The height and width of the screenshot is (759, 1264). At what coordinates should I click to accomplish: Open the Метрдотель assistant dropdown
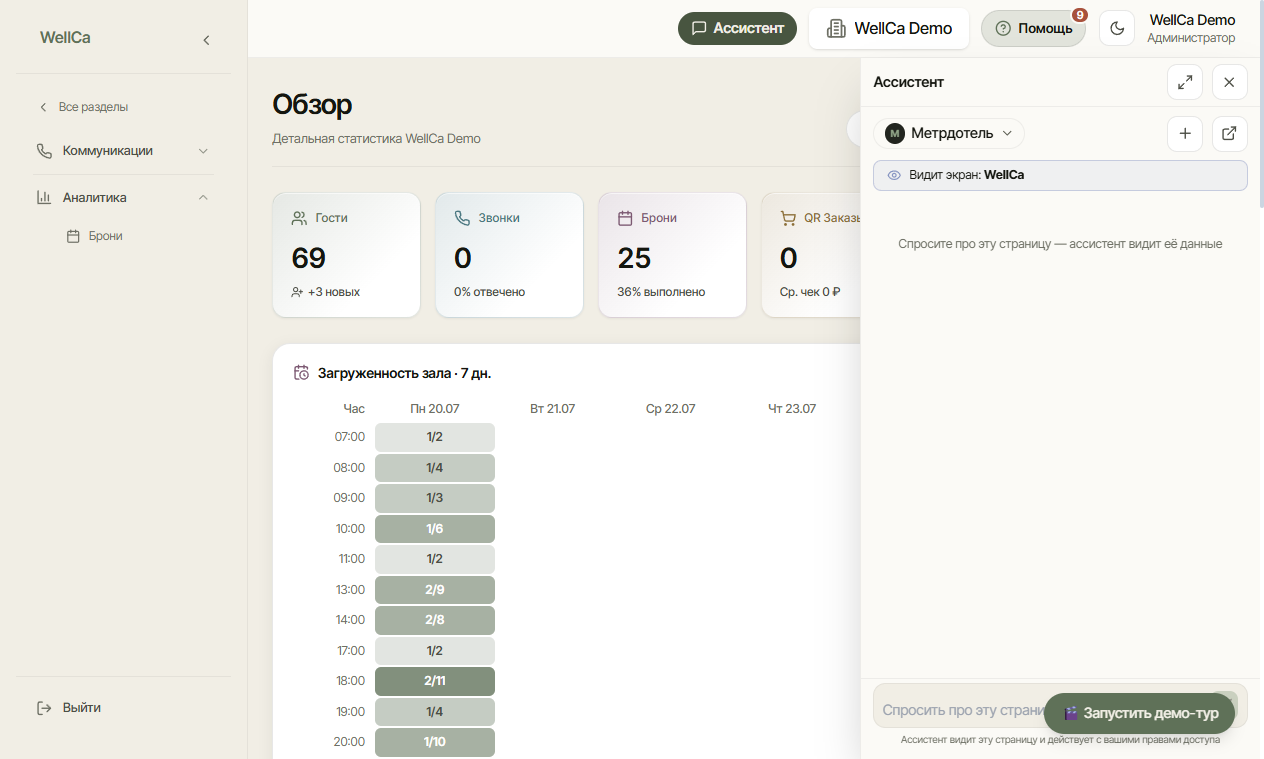[x=949, y=133]
